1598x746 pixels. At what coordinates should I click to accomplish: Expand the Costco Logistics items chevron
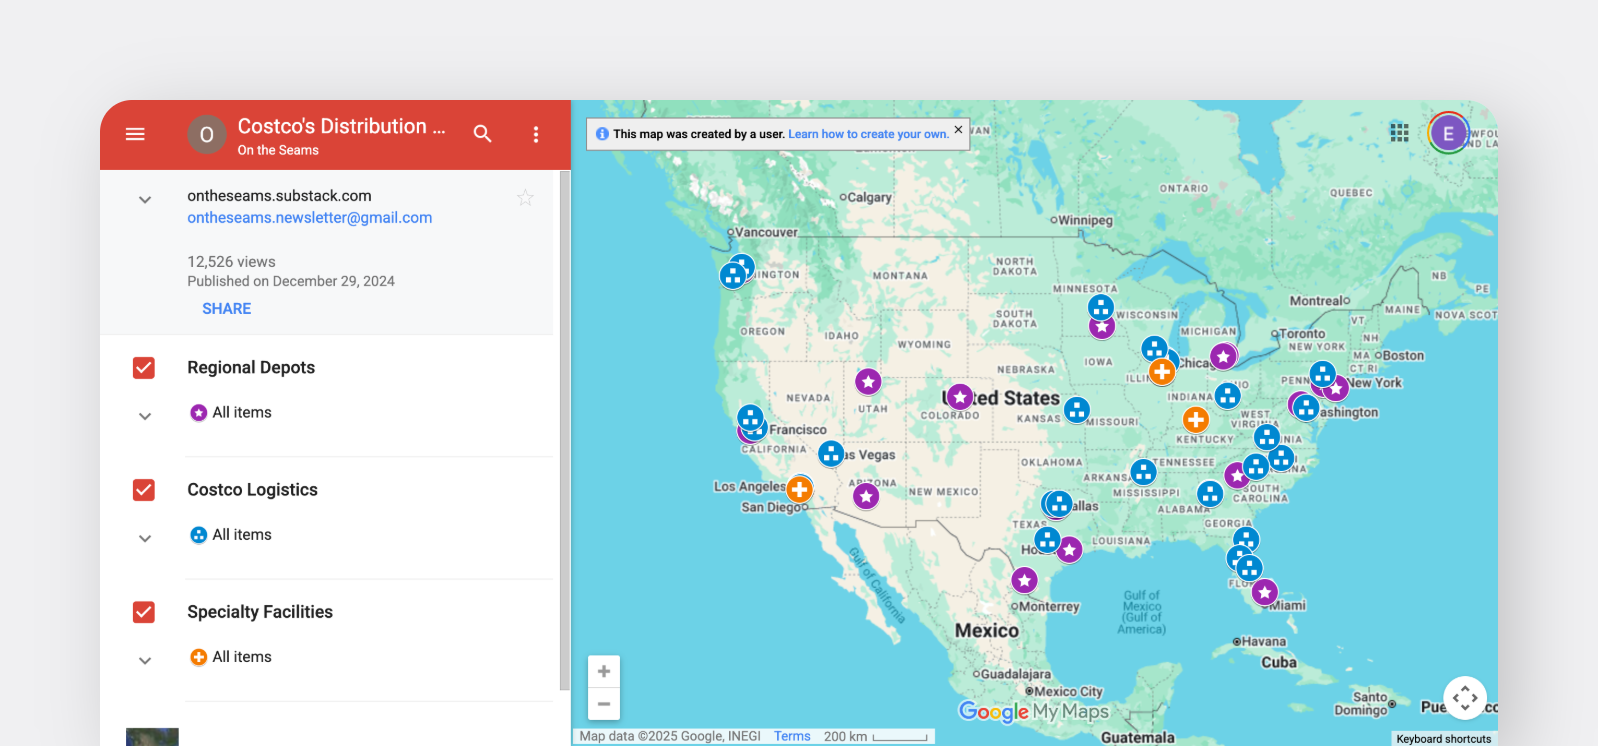[x=145, y=538]
